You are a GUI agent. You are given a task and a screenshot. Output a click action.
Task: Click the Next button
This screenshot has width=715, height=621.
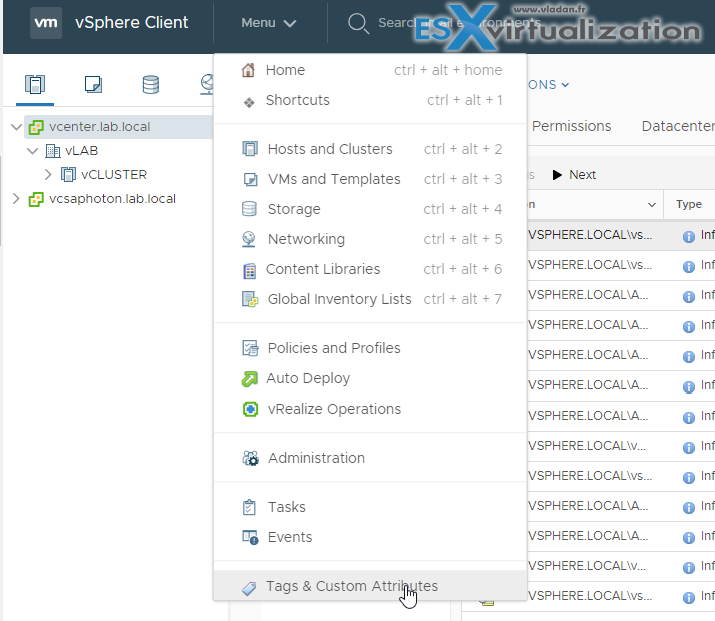pos(574,175)
